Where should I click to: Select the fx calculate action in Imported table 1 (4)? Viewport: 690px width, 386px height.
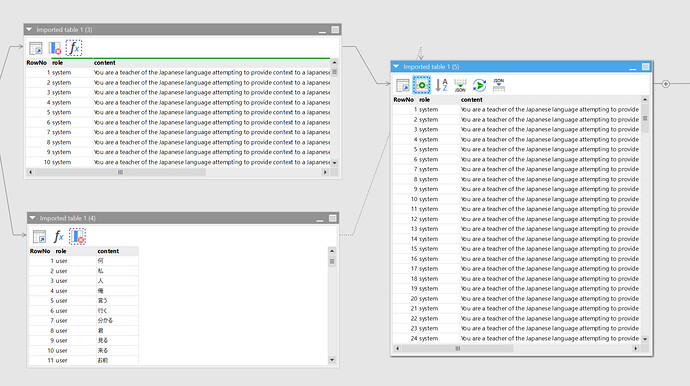tap(58, 237)
